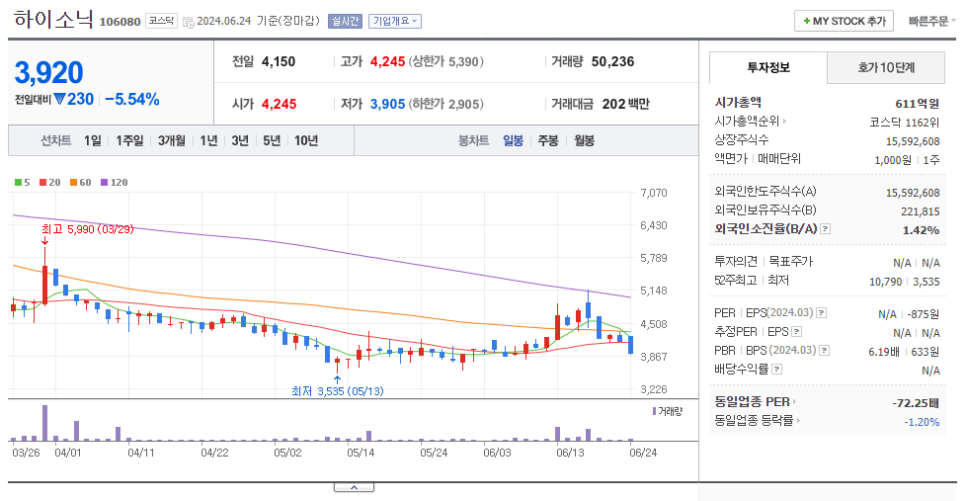Screen dimensions: 966x501
Task: Add 하이소닉 via MY STOCK 추가 button
Action: [843, 21]
